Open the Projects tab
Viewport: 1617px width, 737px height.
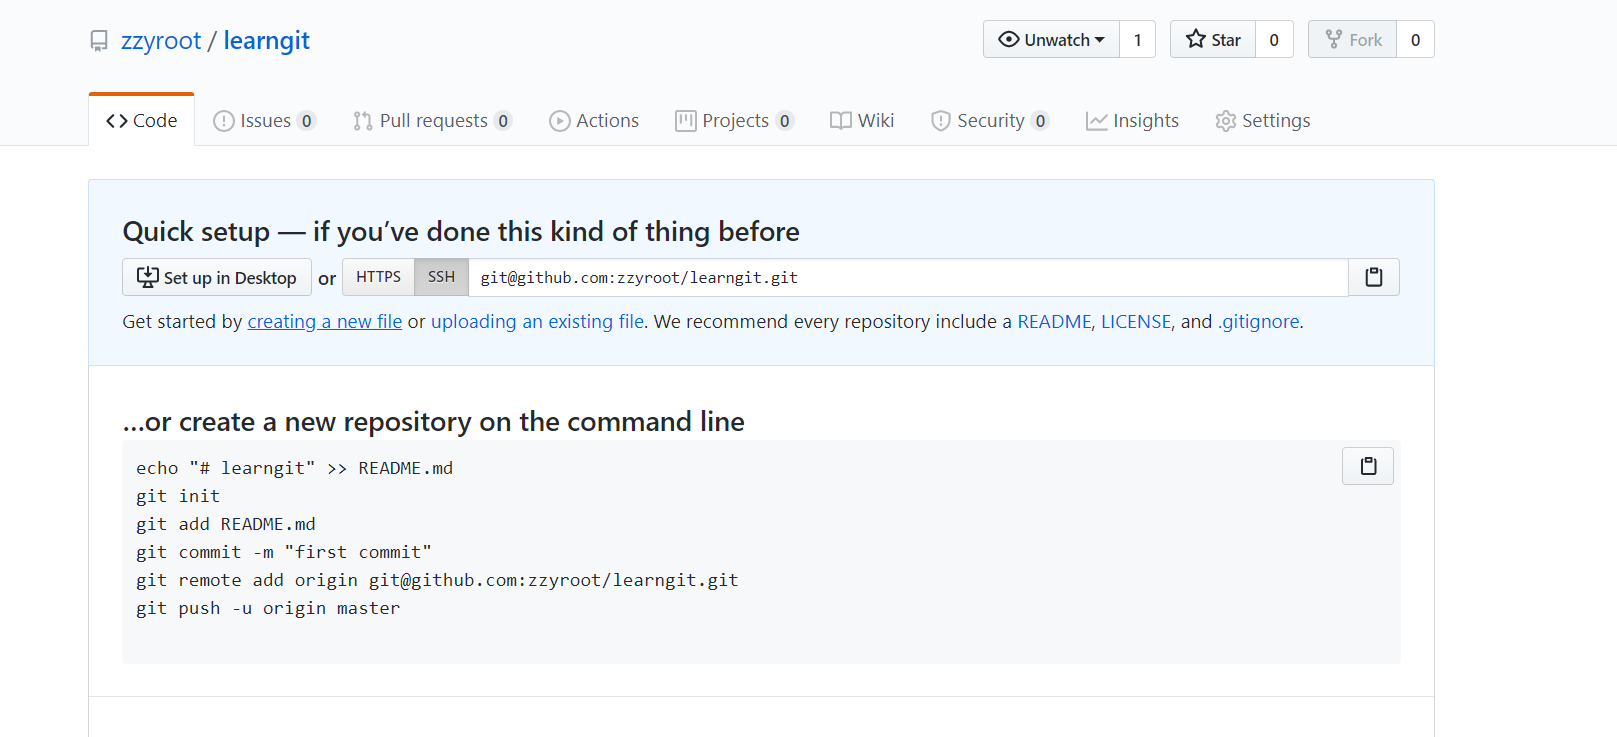pos(735,120)
